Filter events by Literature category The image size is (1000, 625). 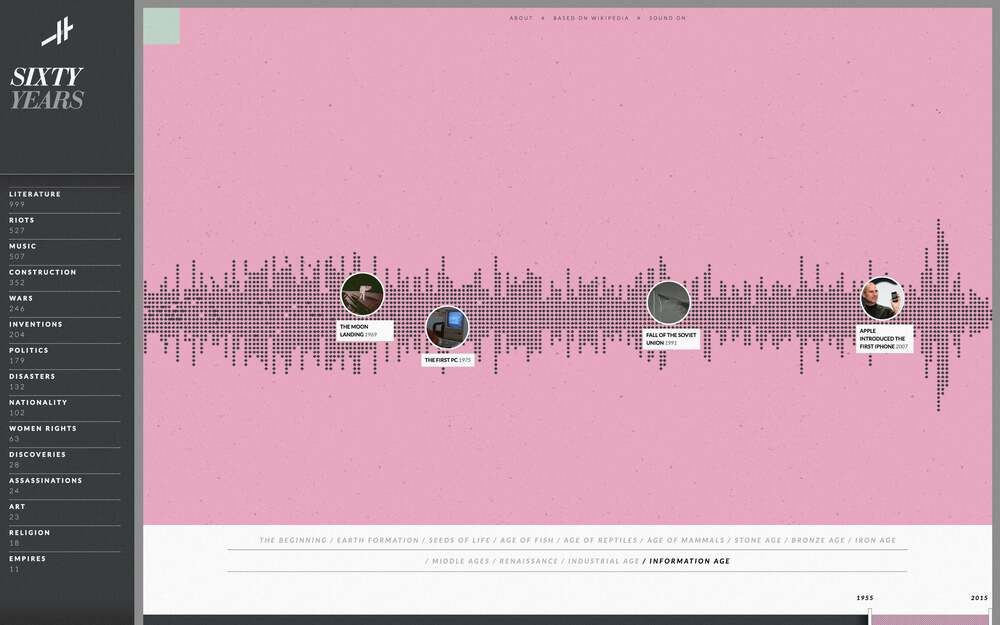coord(35,194)
